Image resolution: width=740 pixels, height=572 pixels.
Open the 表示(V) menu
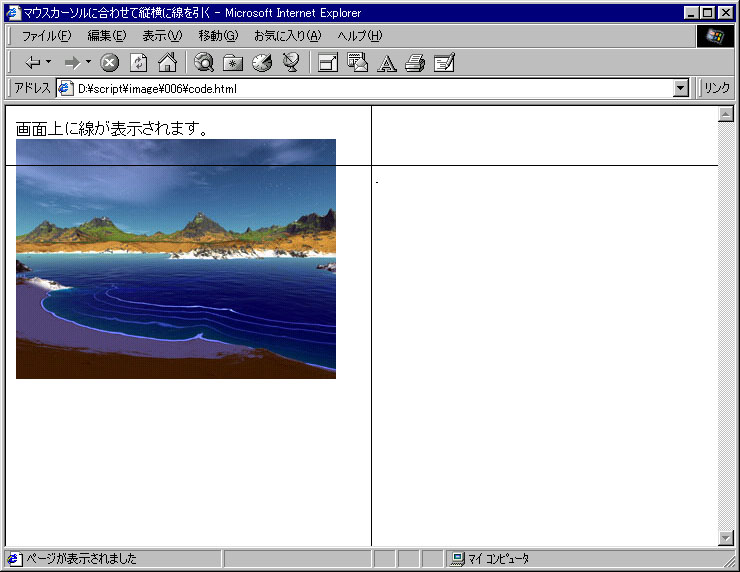coord(162,36)
